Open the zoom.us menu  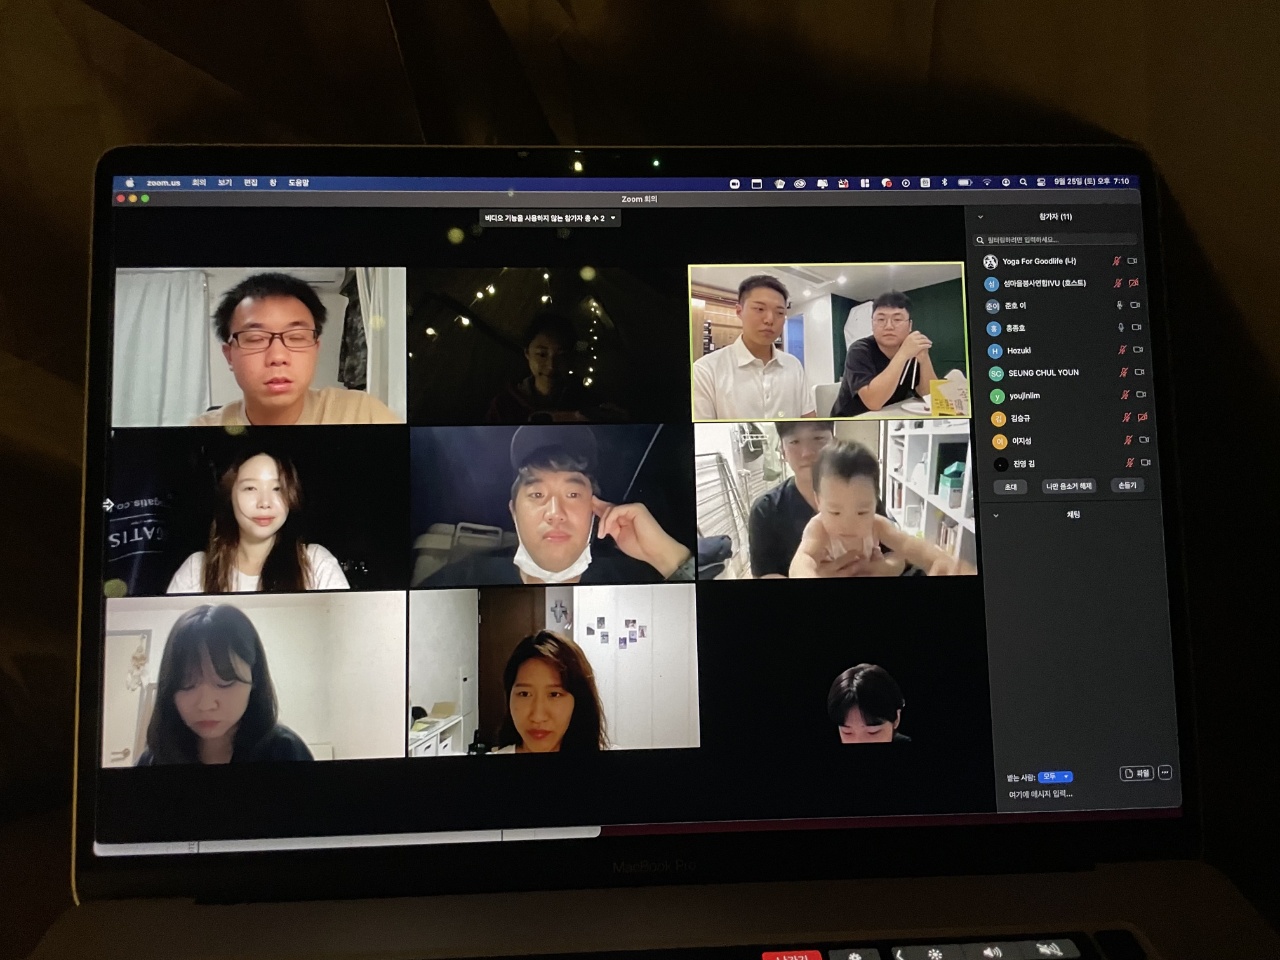(x=163, y=183)
